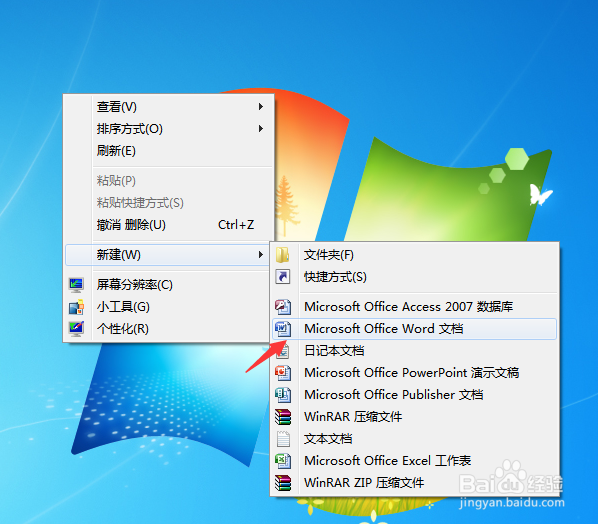The image size is (598, 524).
Task: Create a WinRAR ZIP 压缩文件
Action: click(415, 483)
